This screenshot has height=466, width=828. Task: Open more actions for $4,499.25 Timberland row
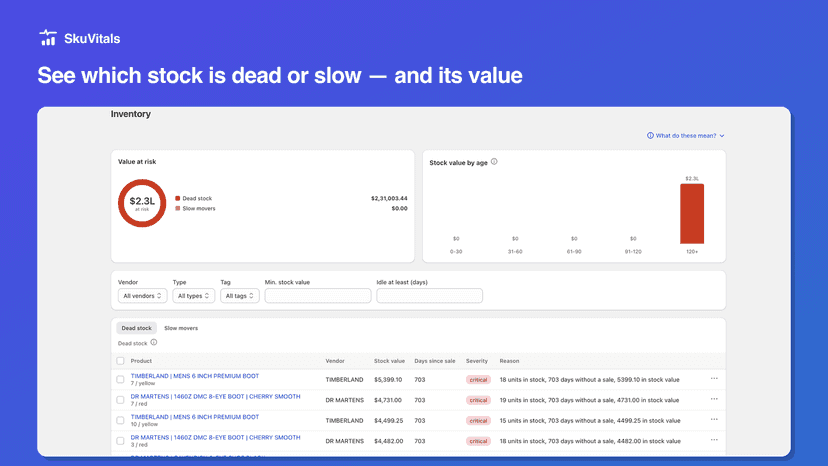[x=714, y=420]
